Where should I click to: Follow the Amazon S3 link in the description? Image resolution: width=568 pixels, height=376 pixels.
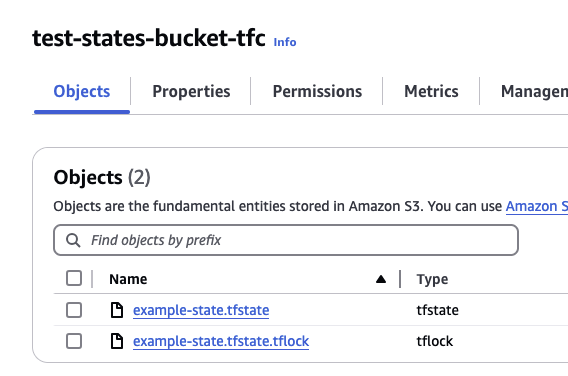[x=537, y=206]
